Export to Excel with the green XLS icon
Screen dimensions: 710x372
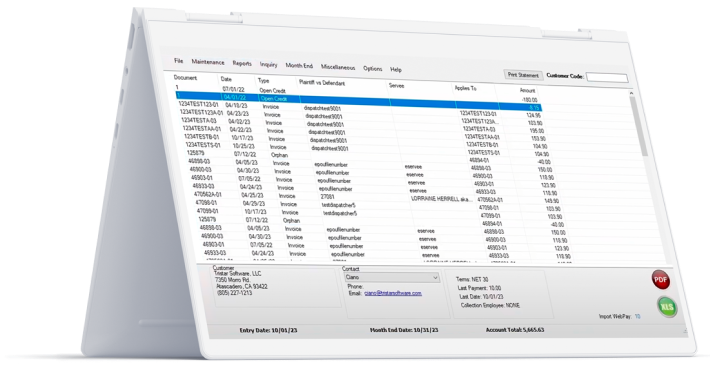pos(667,307)
